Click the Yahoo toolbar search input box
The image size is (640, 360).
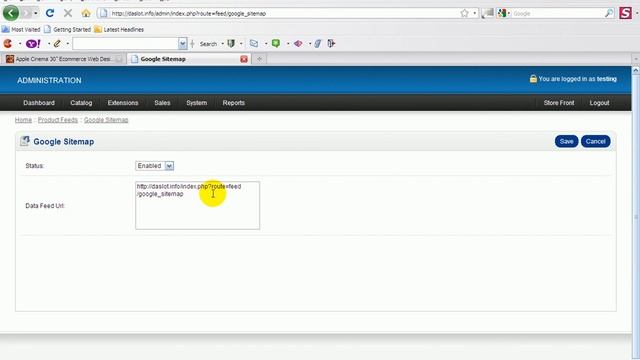tap(125, 43)
